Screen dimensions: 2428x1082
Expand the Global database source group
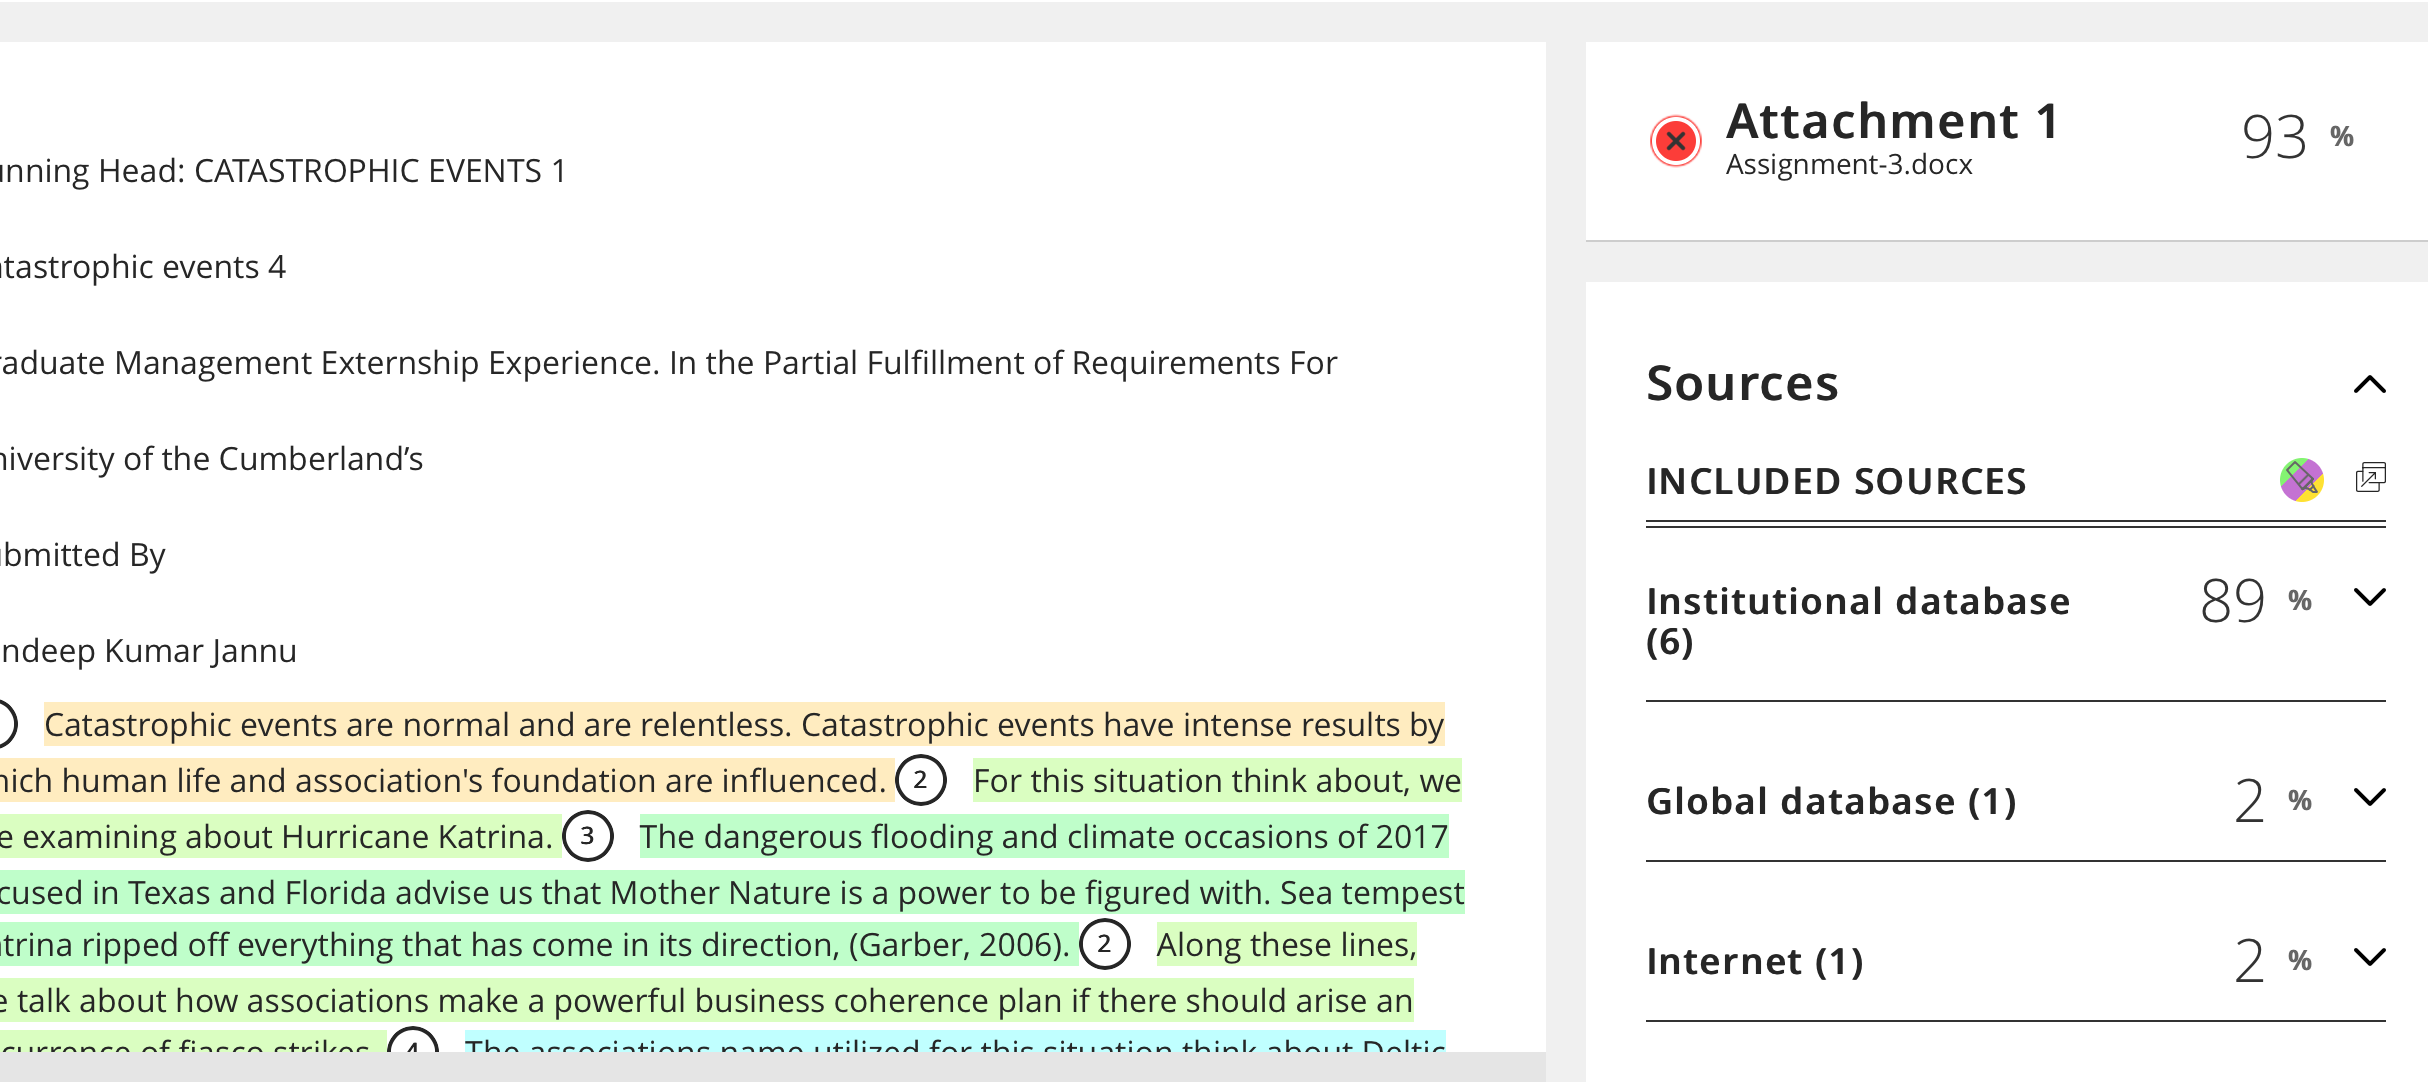2370,798
